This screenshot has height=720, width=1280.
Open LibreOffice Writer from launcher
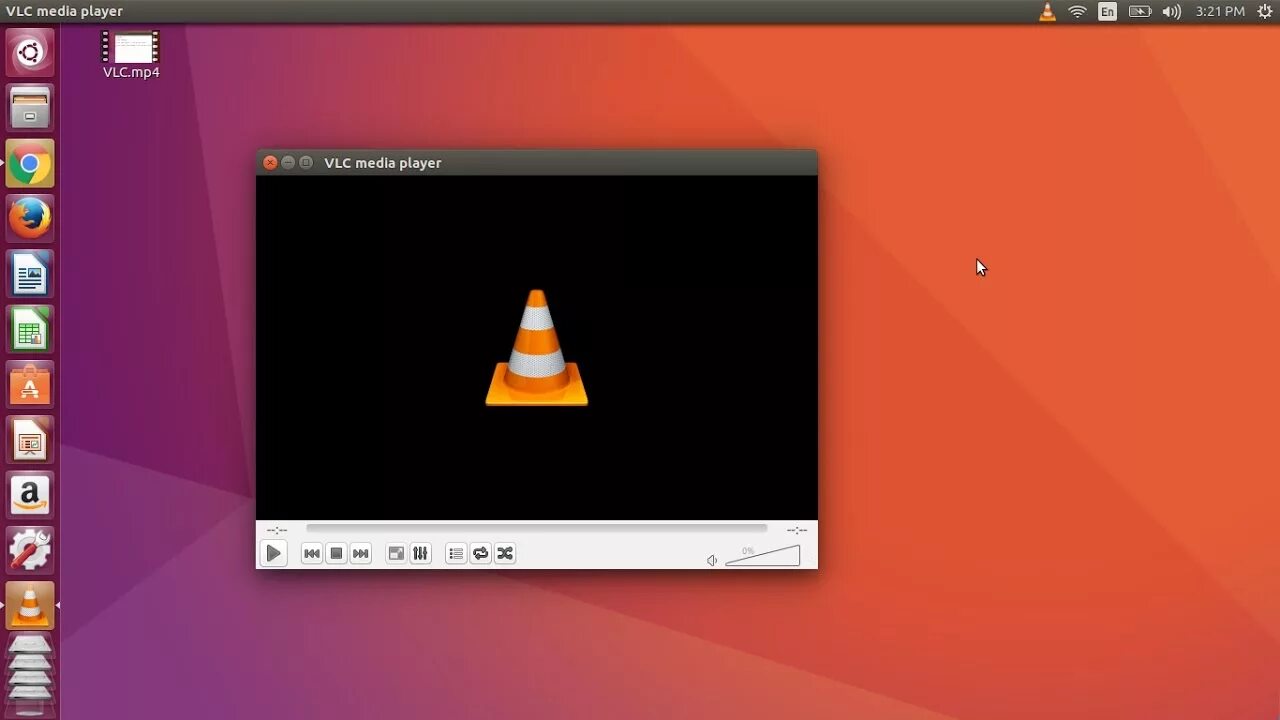click(30, 274)
